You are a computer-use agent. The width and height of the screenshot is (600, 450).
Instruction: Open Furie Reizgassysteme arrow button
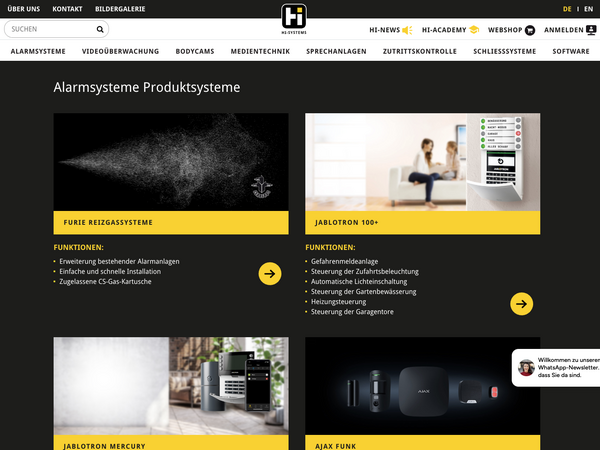270,274
